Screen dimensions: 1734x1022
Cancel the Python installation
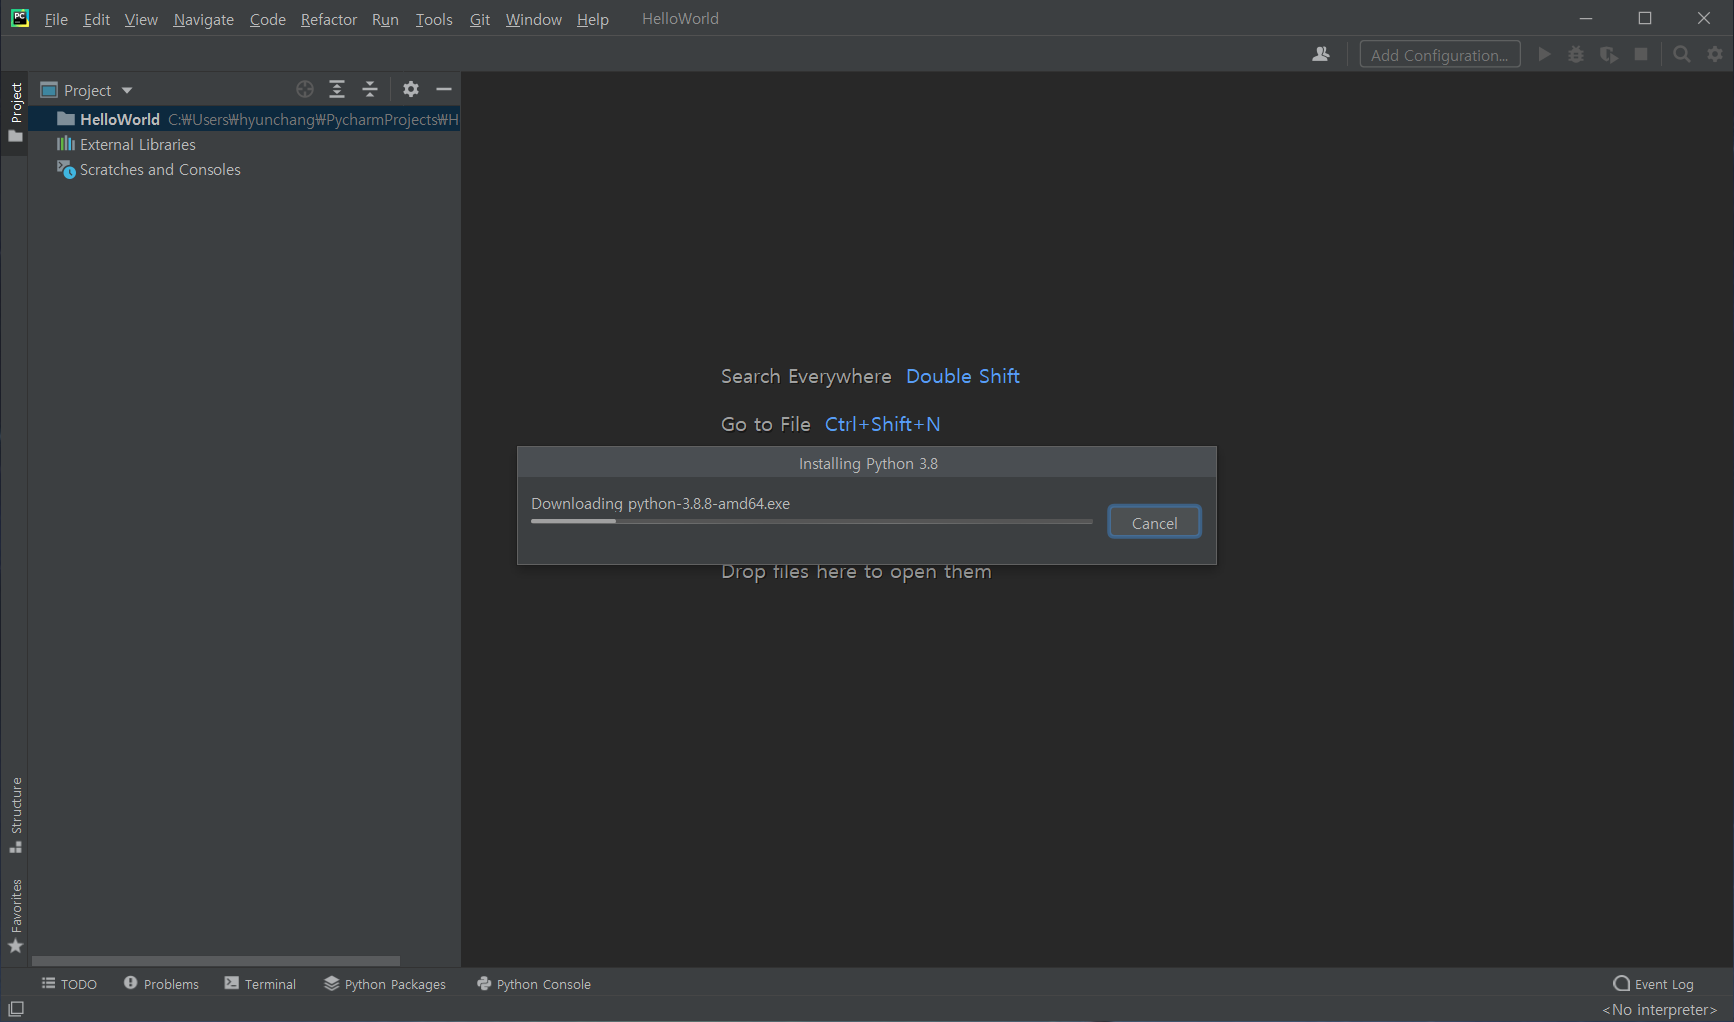(x=1154, y=522)
